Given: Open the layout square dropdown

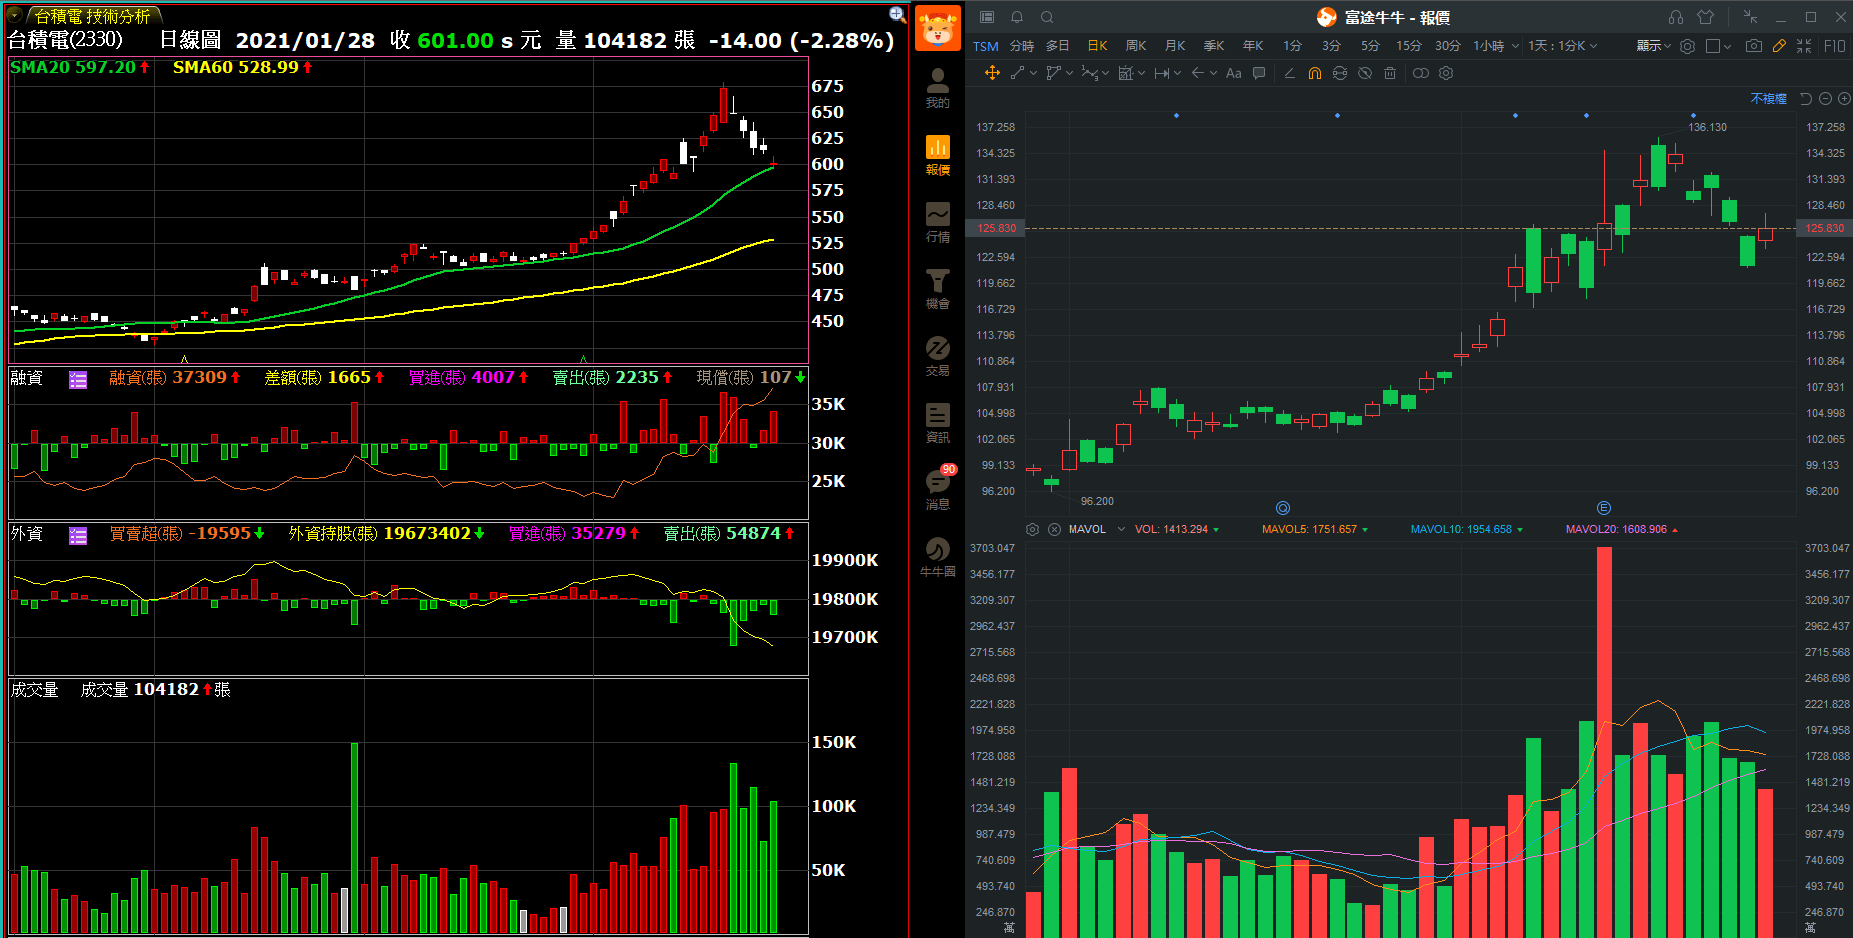Looking at the screenshot, I should 1718,46.
